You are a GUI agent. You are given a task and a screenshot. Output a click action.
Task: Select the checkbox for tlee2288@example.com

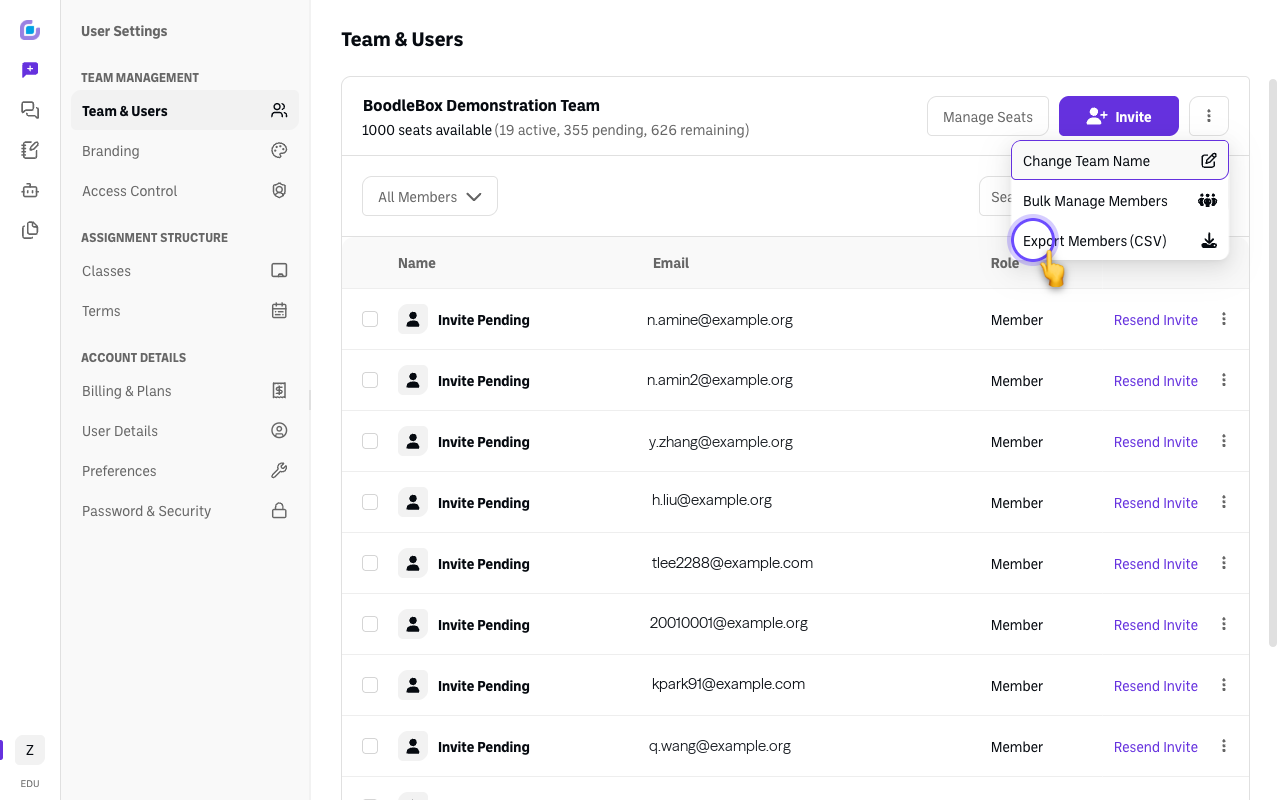pos(370,564)
